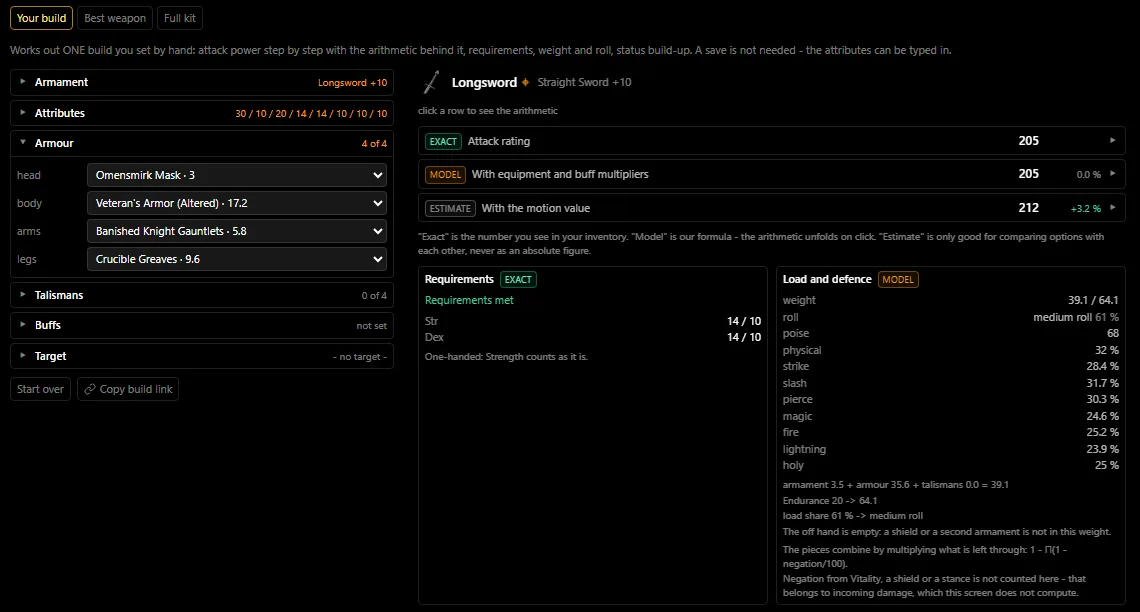Image resolution: width=1140 pixels, height=612 pixels.
Task: Open the Full kit tab
Action: tap(180, 18)
